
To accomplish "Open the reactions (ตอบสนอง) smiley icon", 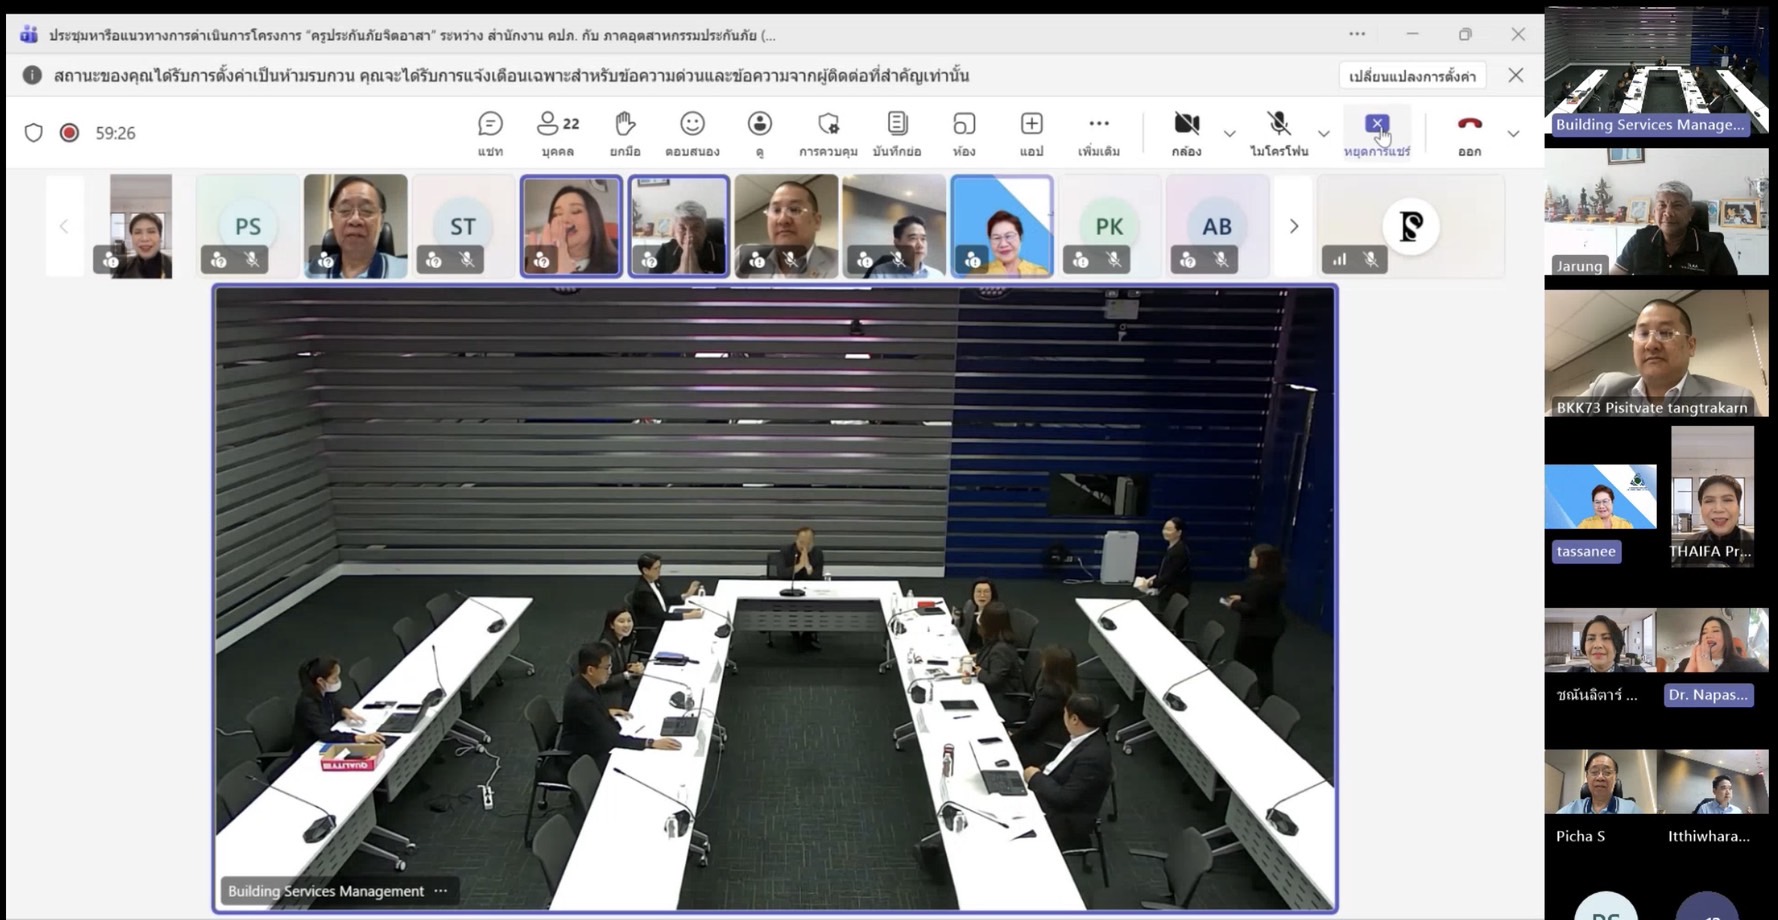I will tap(692, 132).
